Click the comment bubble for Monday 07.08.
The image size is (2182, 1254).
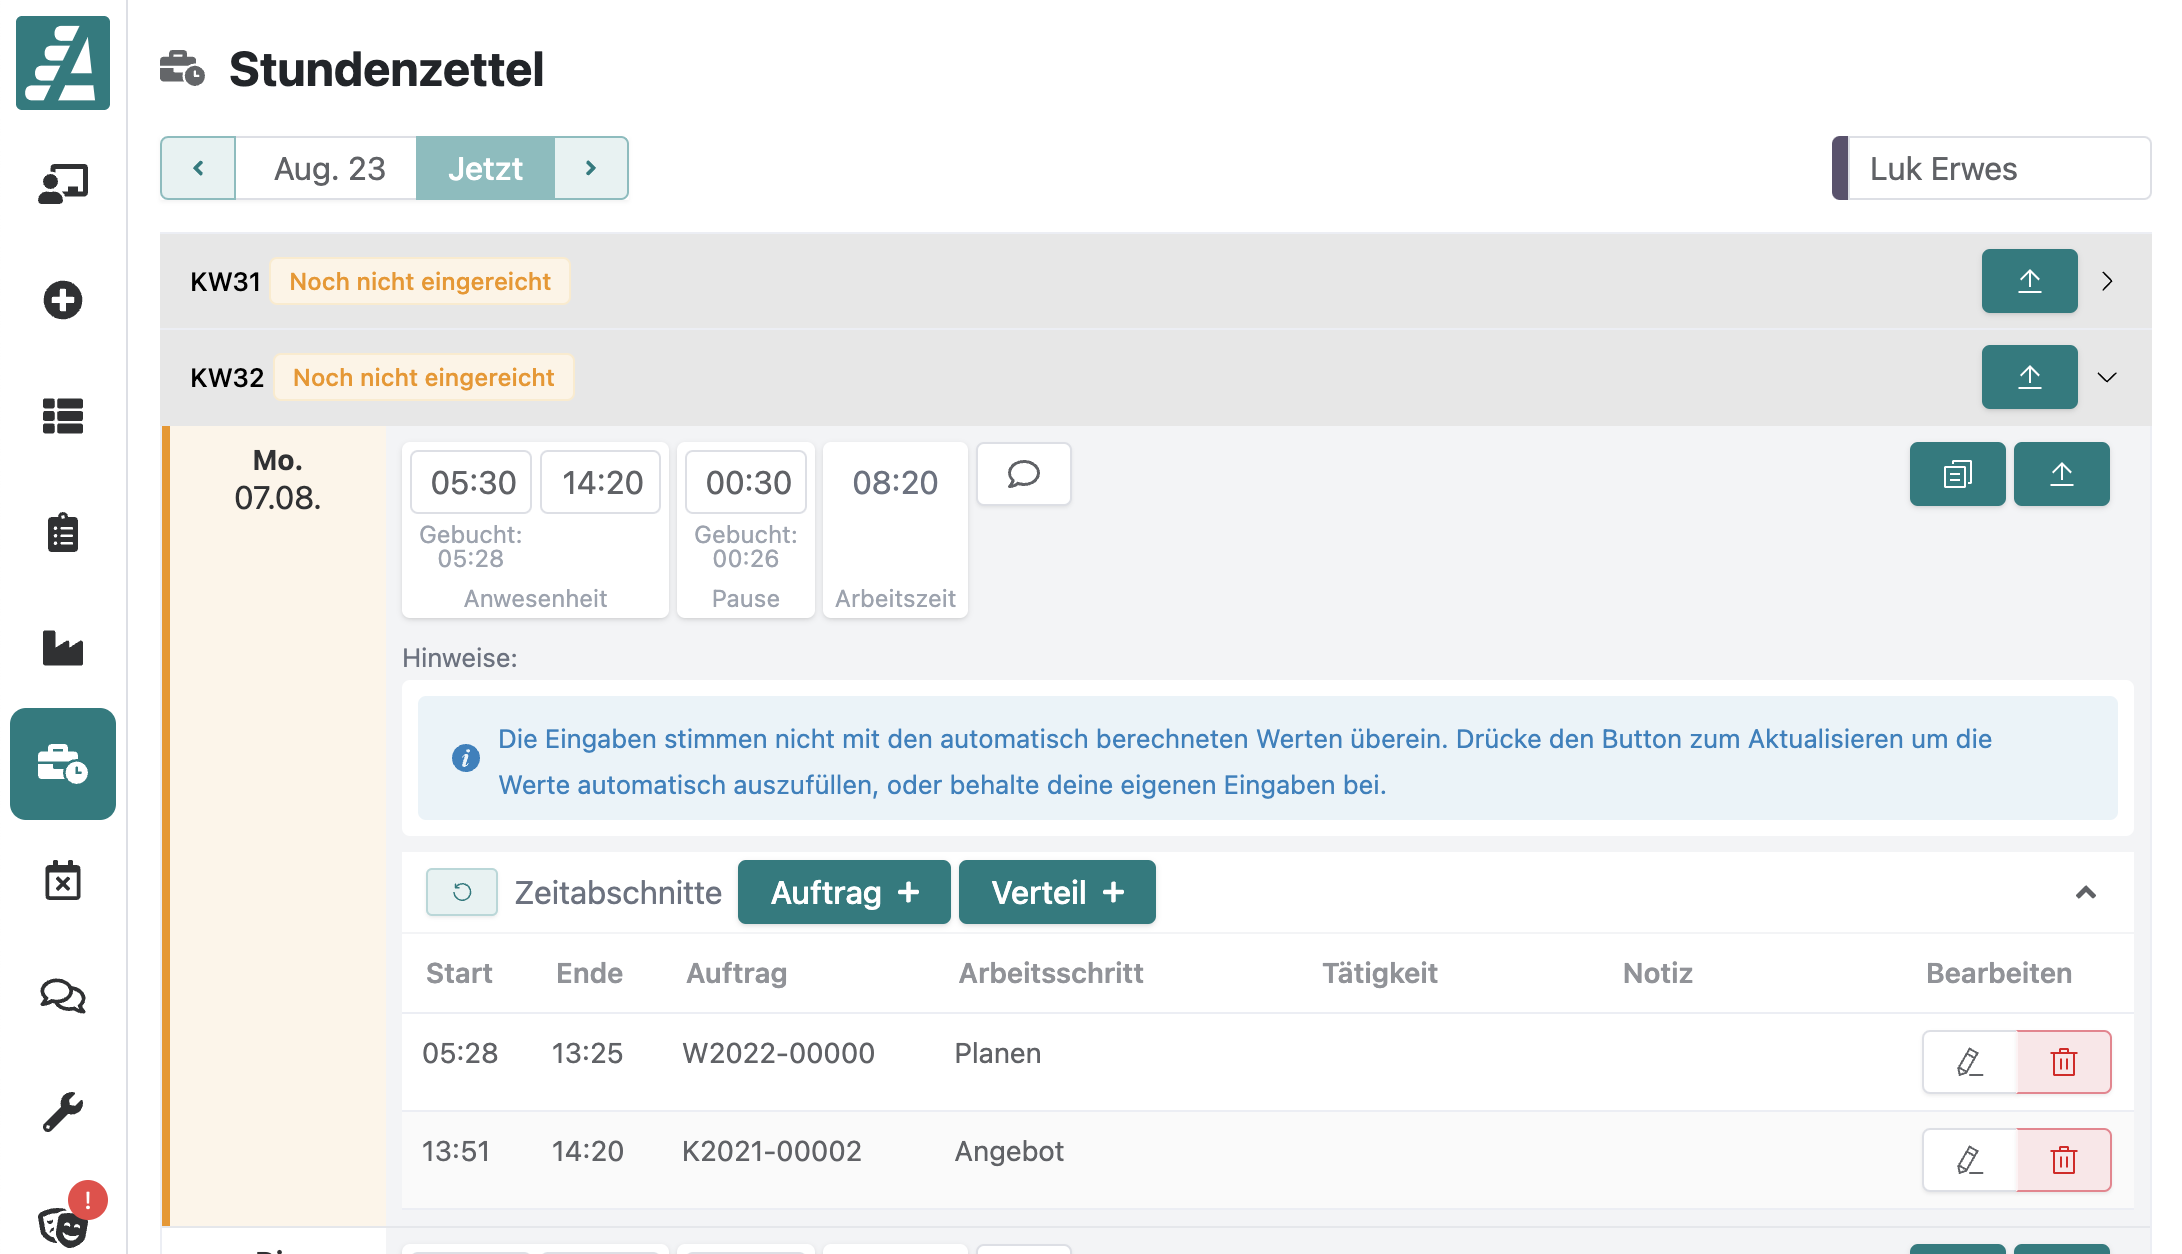point(1023,474)
